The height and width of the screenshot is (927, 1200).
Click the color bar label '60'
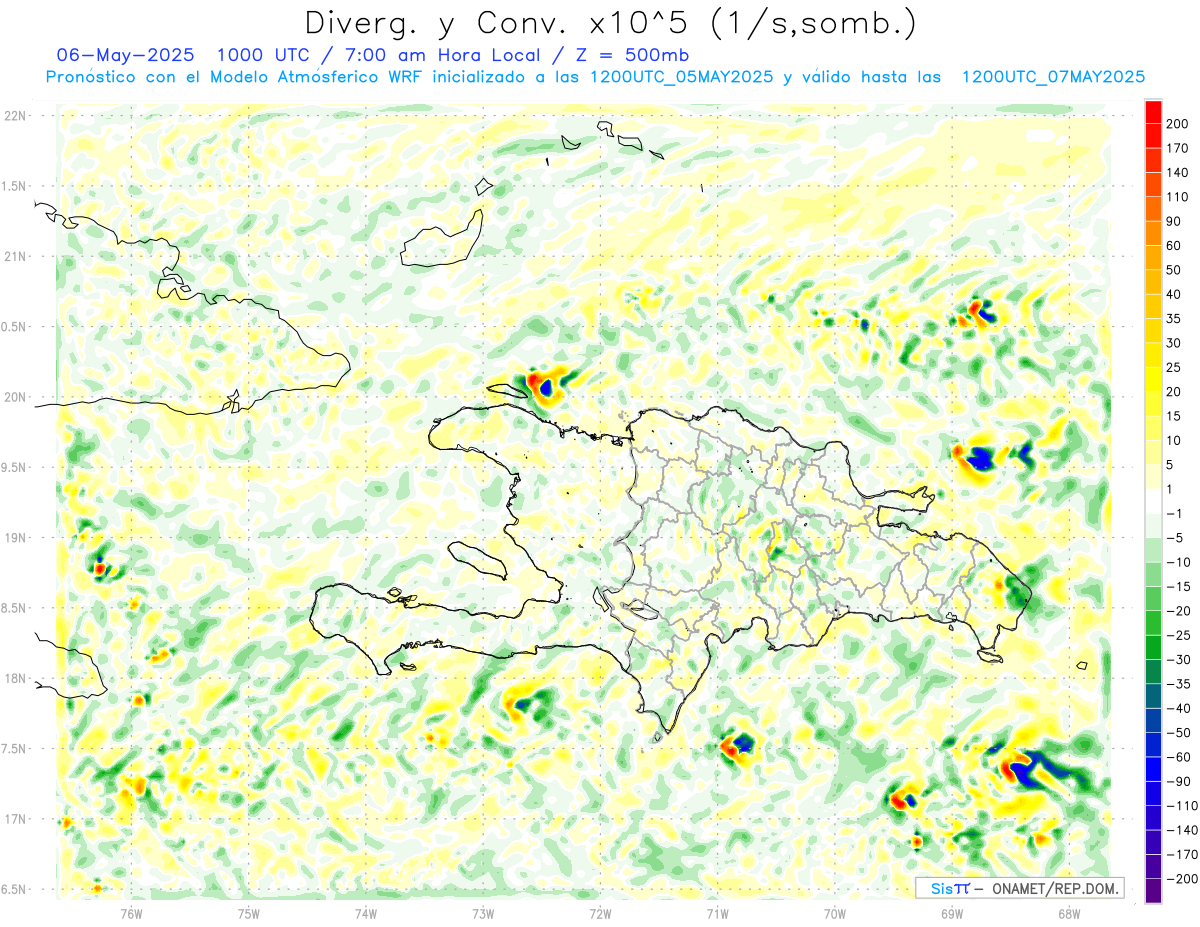[x=1175, y=246]
